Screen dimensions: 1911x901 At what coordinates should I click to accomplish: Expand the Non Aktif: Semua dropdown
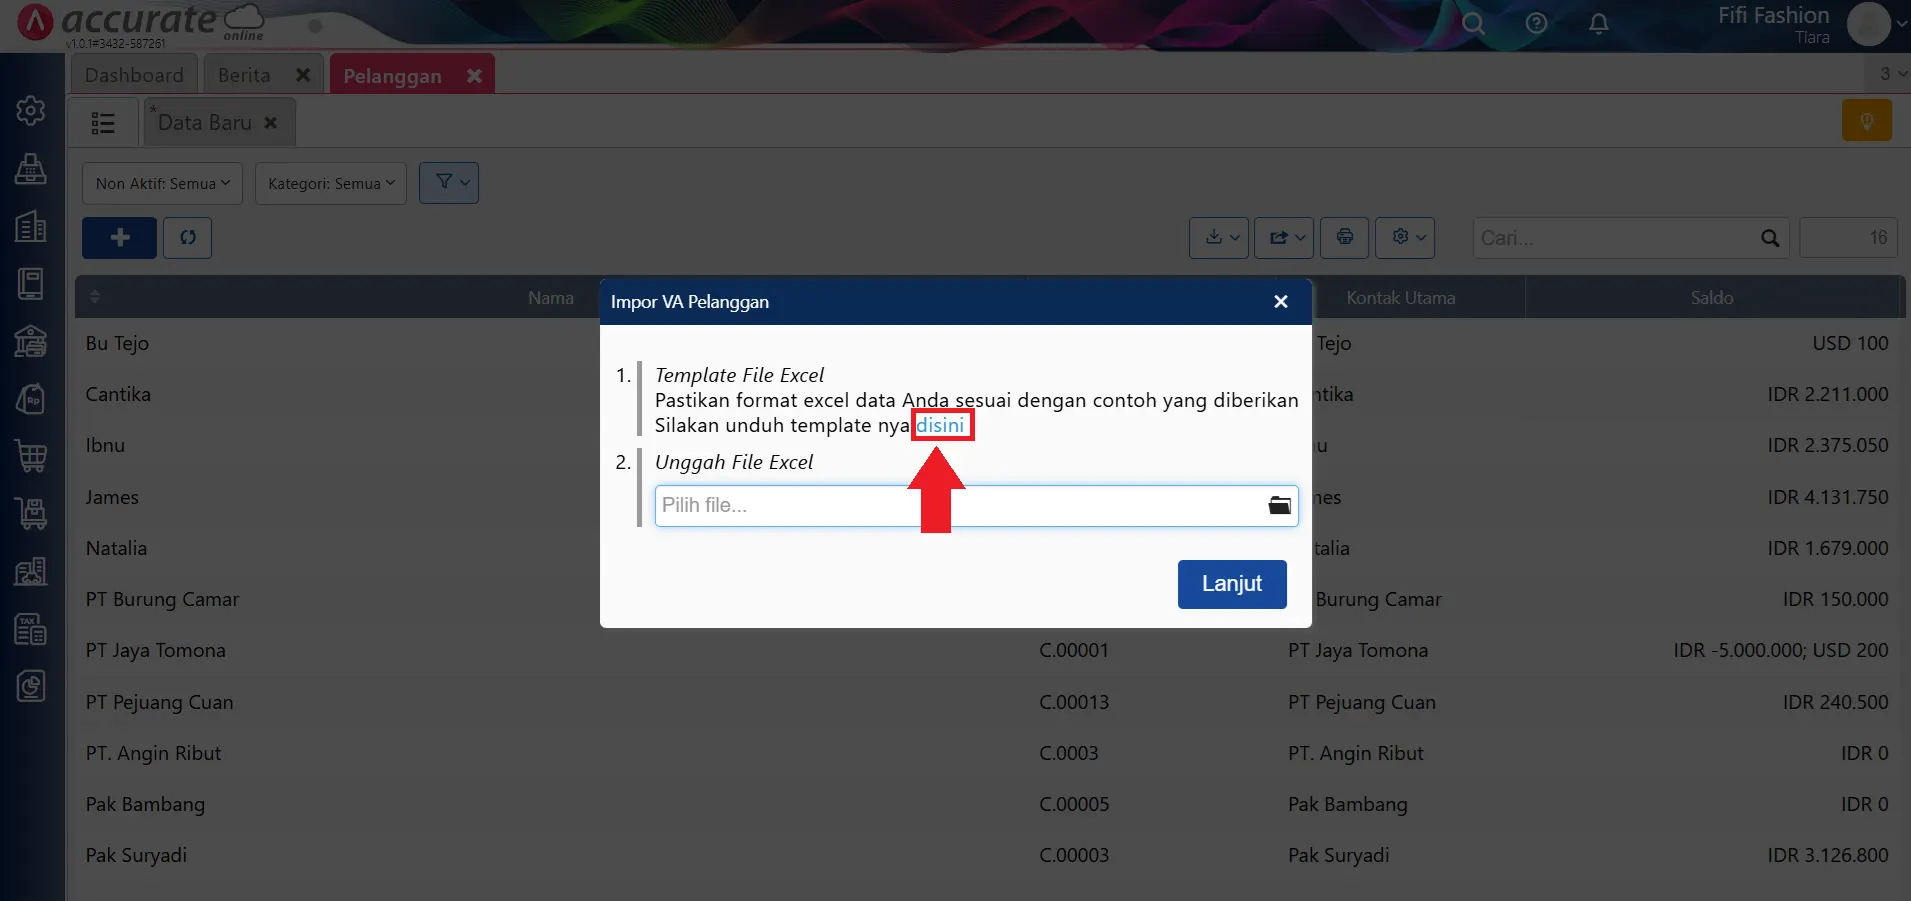[162, 184]
